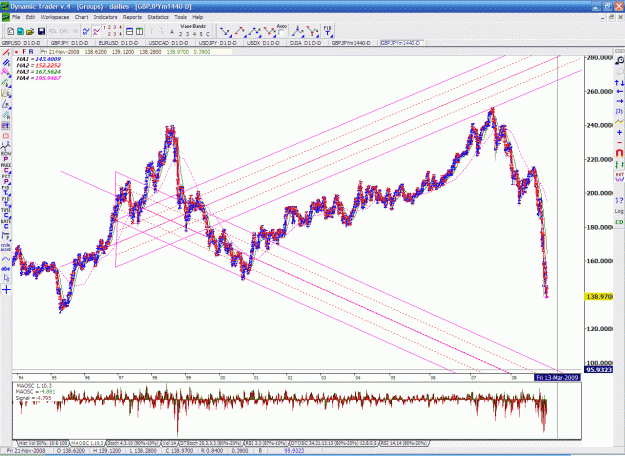Select the red rectangle drawing tool
Screen dimensions: 625x456
tap(6, 136)
